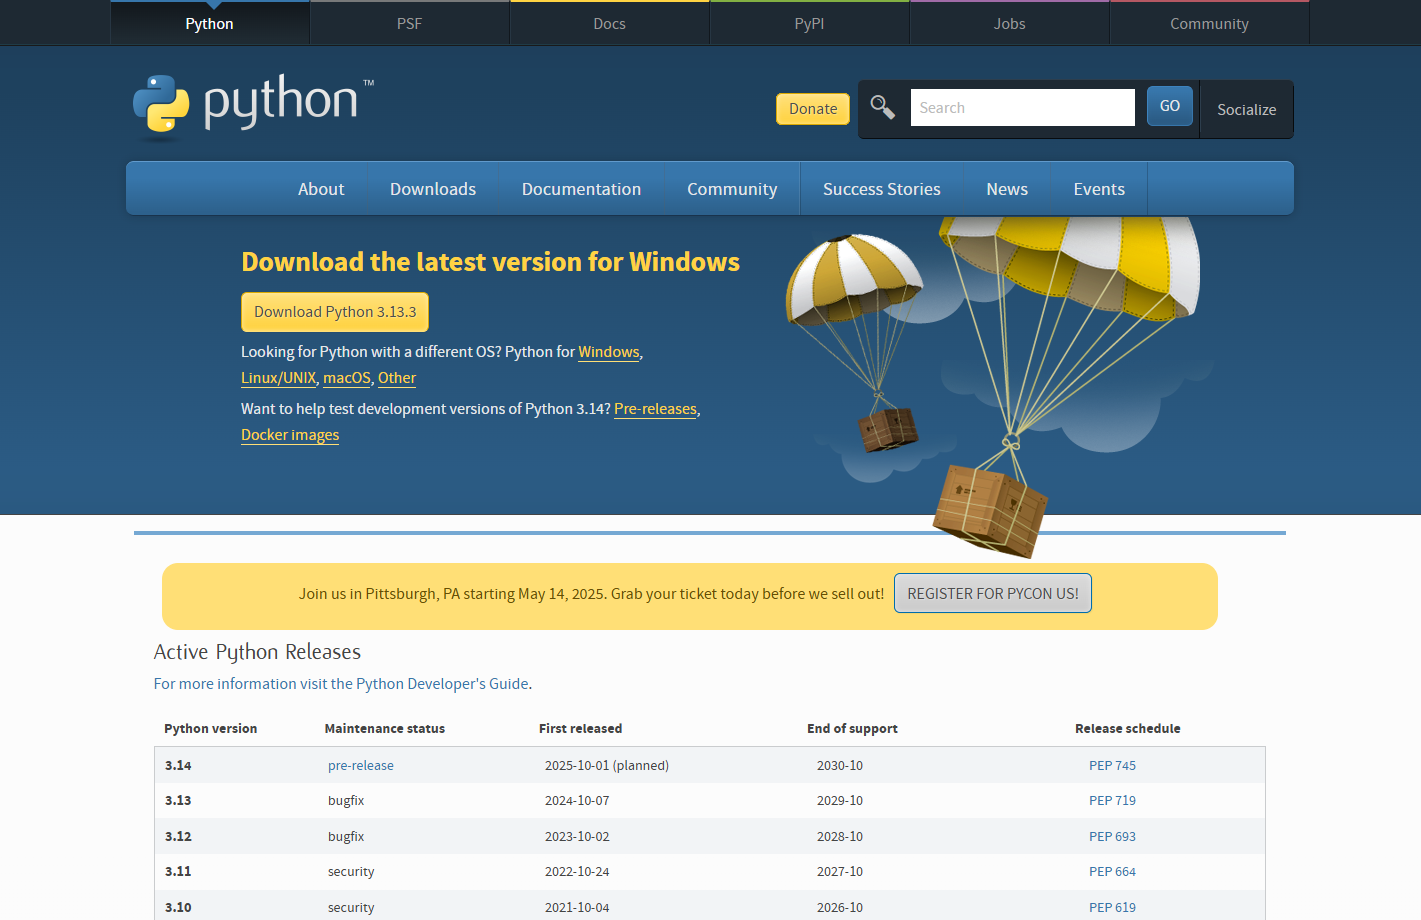The width and height of the screenshot is (1421, 920).
Task: Open PEP 745 release schedule link
Action: 1112,766
